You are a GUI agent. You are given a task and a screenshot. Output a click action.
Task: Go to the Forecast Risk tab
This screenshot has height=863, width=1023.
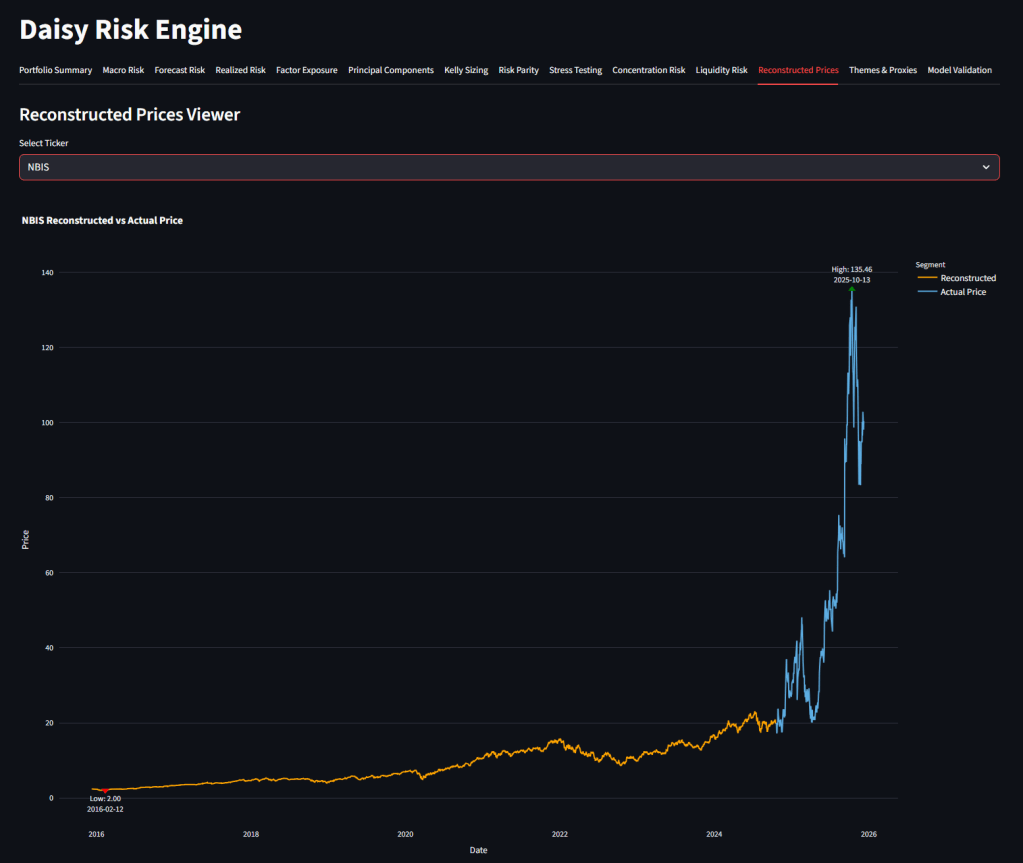pyautogui.click(x=179, y=70)
